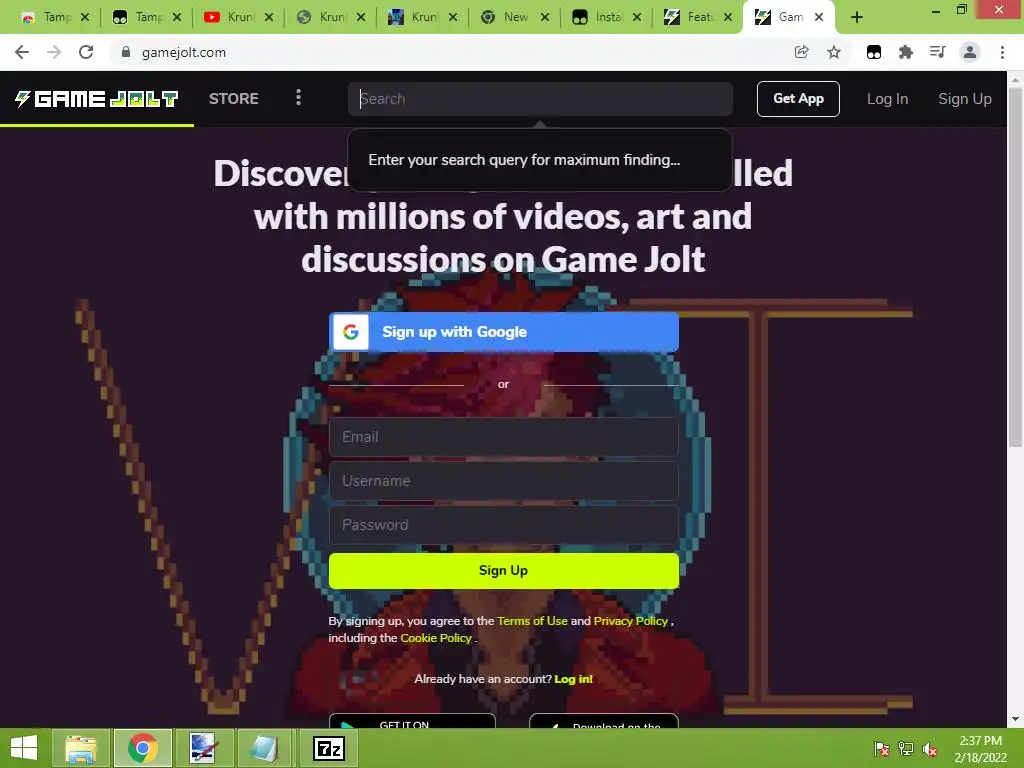Image resolution: width=1024 pixels, height=768 pixels.
Task: Click the green Sign Up button
Action: (504, 571)
